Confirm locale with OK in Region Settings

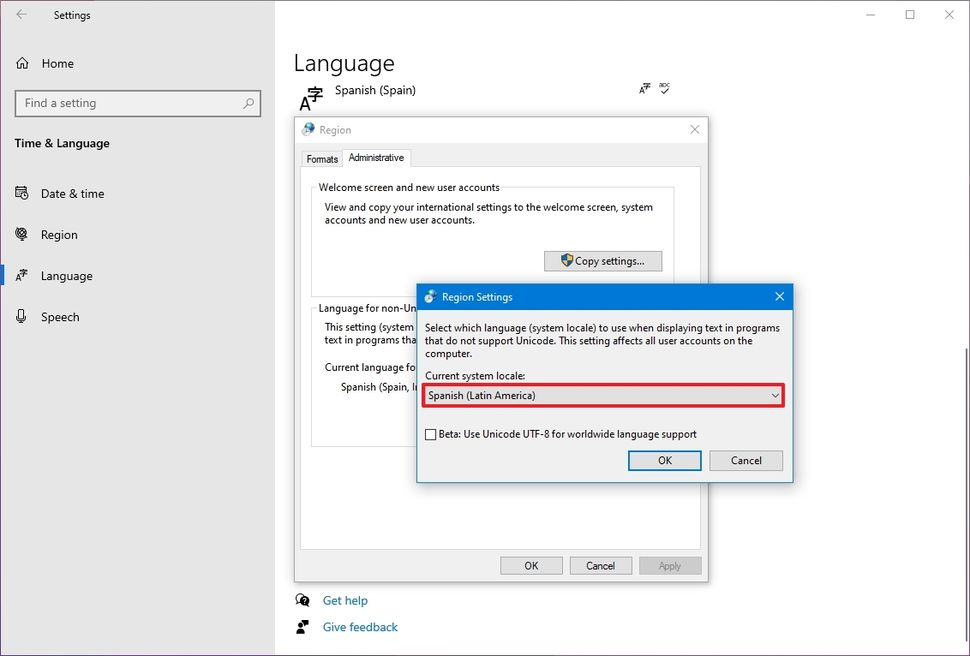point(664,460)
